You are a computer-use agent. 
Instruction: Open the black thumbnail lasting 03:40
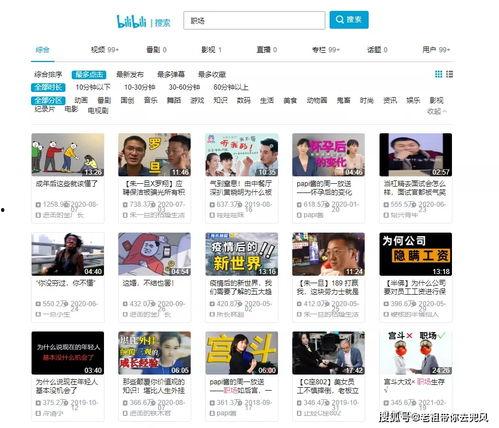tap(68, 353)
